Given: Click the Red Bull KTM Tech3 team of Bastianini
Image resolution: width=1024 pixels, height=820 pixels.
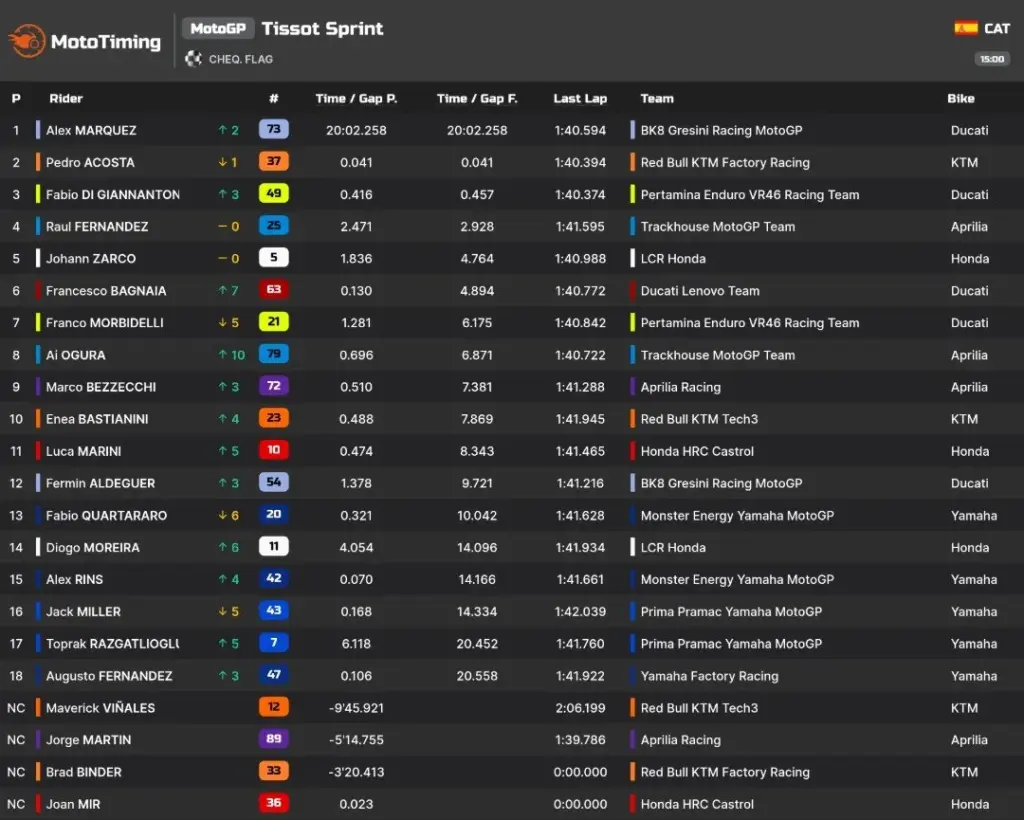Looking at the screenshot, I should coord(699,419).
